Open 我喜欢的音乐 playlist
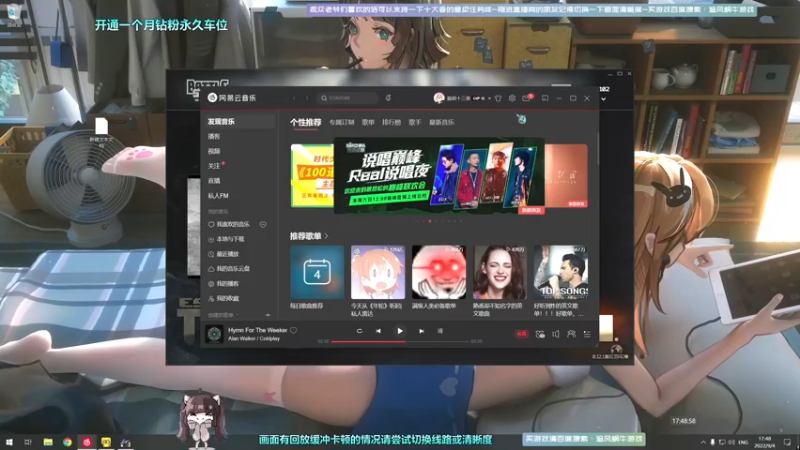Screen dimensions: 800x450 click(x=229, y=224)
